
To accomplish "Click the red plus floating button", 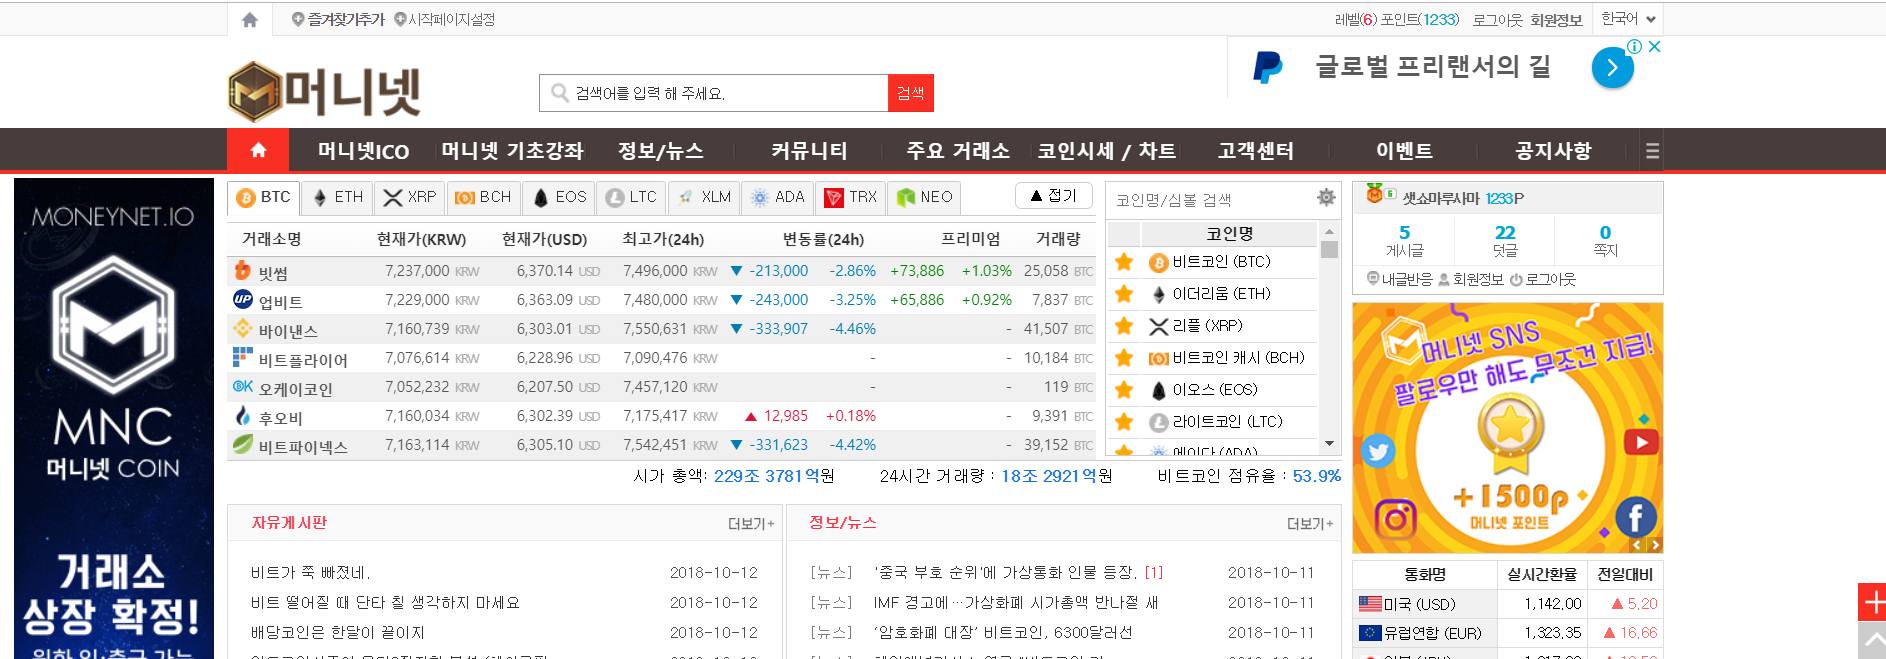I will tap(1872, 602).
